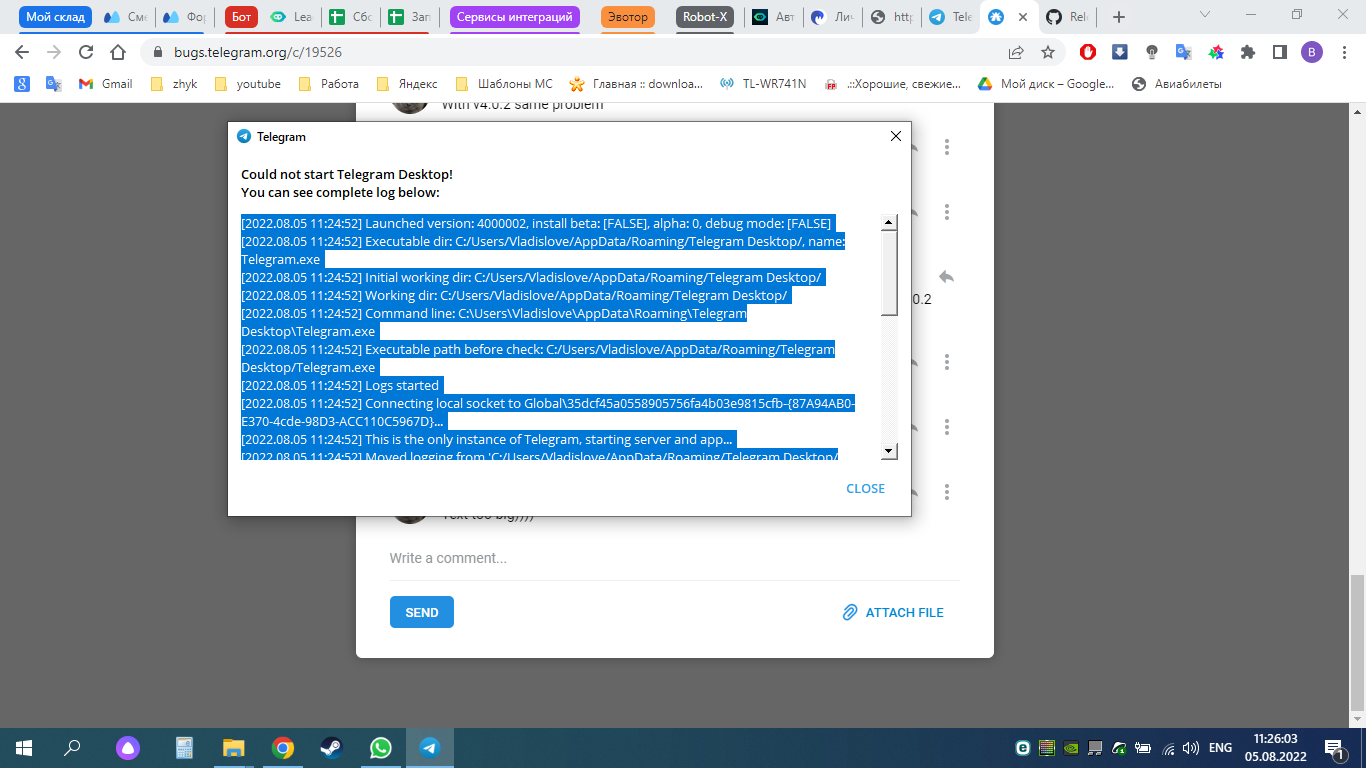Click the address bar with bugs.telegram.org URL
1366x768 pixels.
580,52
